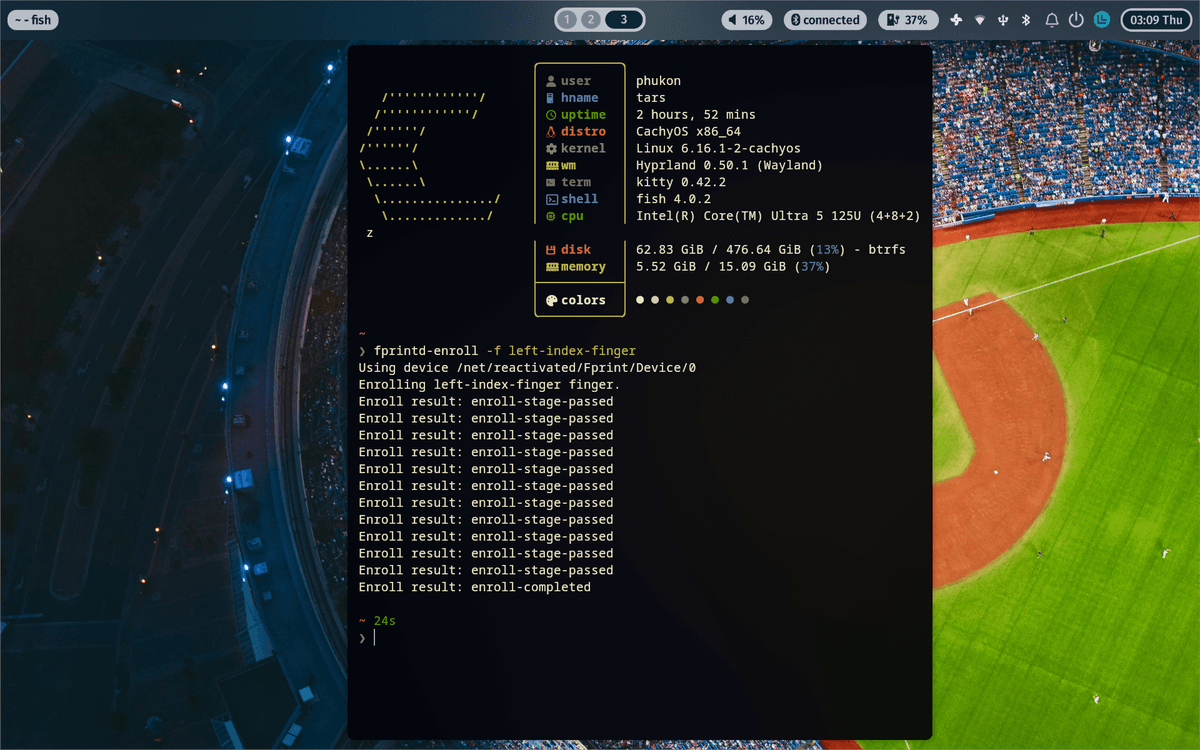This screenshot has width=1200, height=750.
Task: Click the 'enroll-completed' result line
Action: click(475, 587)
